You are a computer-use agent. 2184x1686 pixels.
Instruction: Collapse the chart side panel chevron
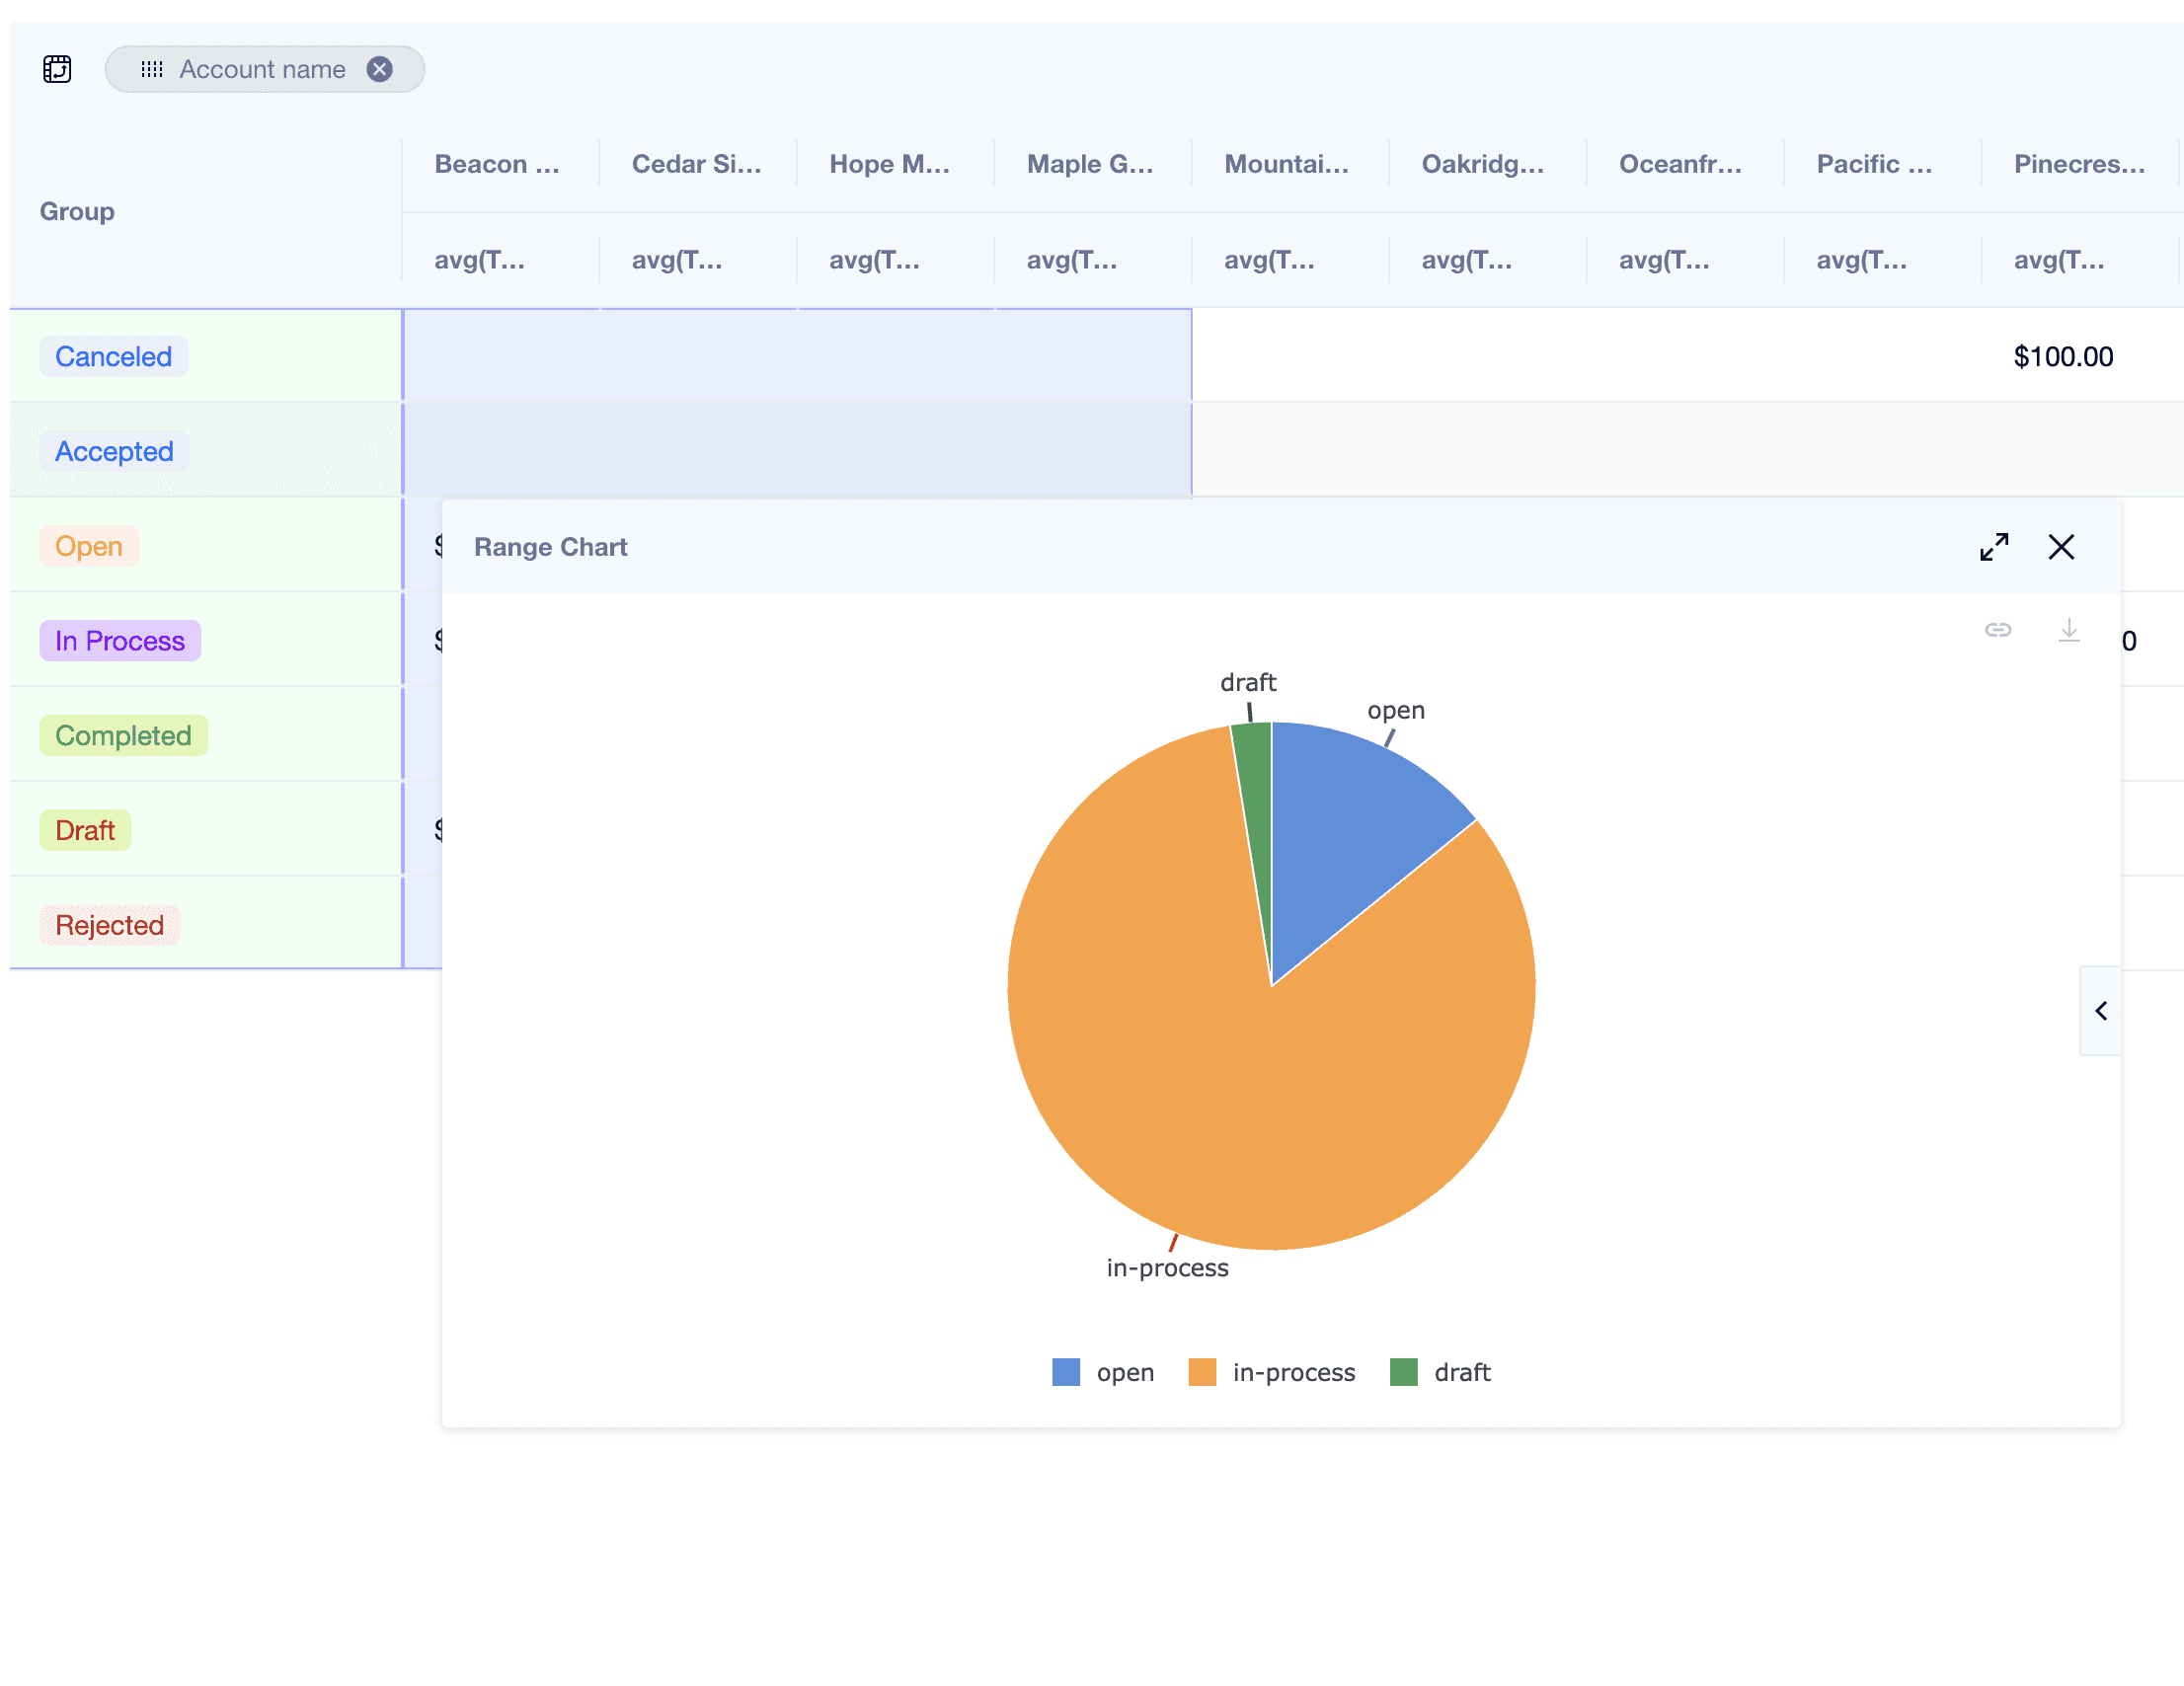click(x=2100, y=1011)
